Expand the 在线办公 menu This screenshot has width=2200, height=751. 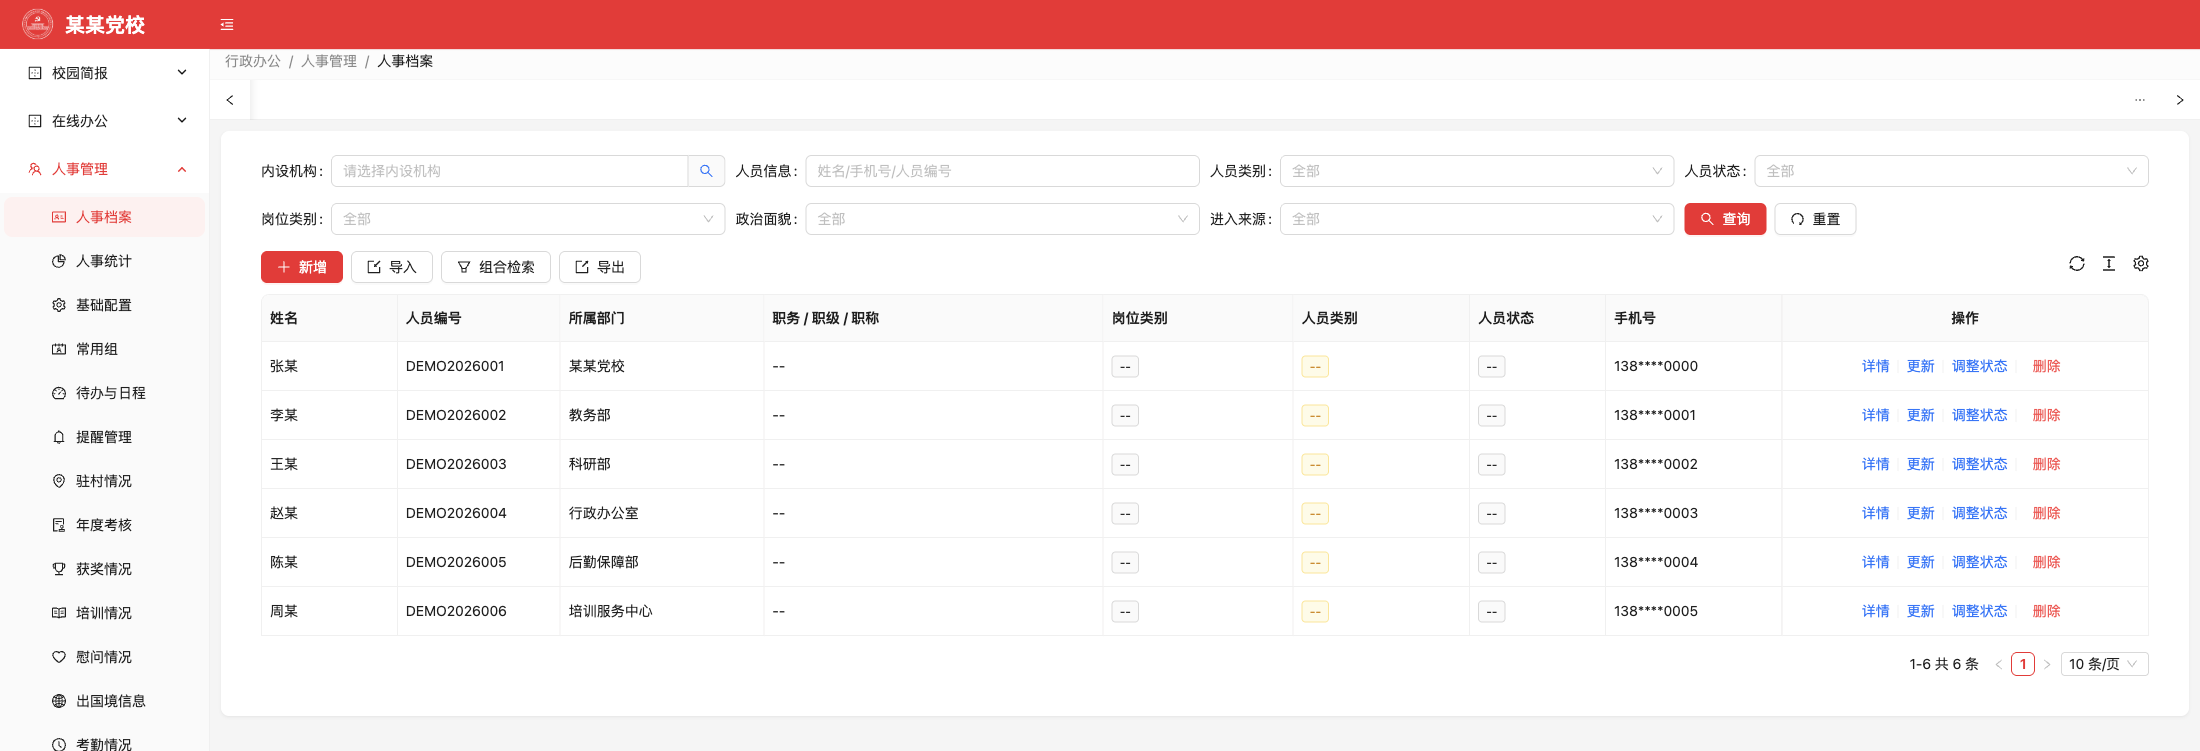pos(104,121)
